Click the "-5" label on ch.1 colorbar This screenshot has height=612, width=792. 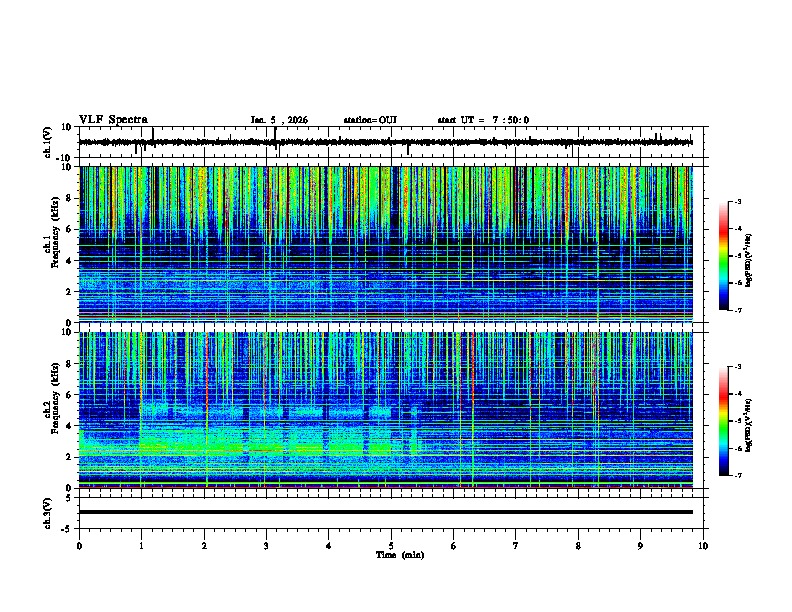coord(738,256)
